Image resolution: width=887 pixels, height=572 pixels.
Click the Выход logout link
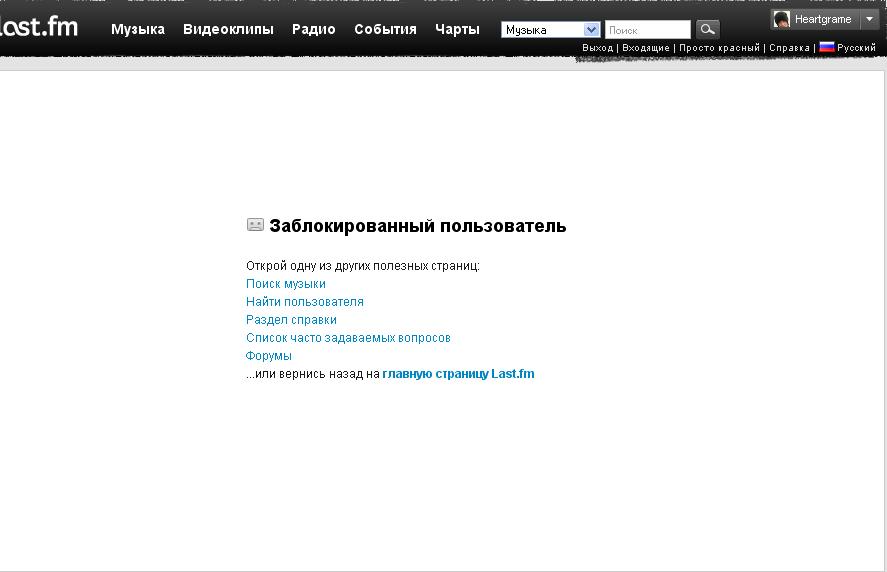click(x=597, y=48)
